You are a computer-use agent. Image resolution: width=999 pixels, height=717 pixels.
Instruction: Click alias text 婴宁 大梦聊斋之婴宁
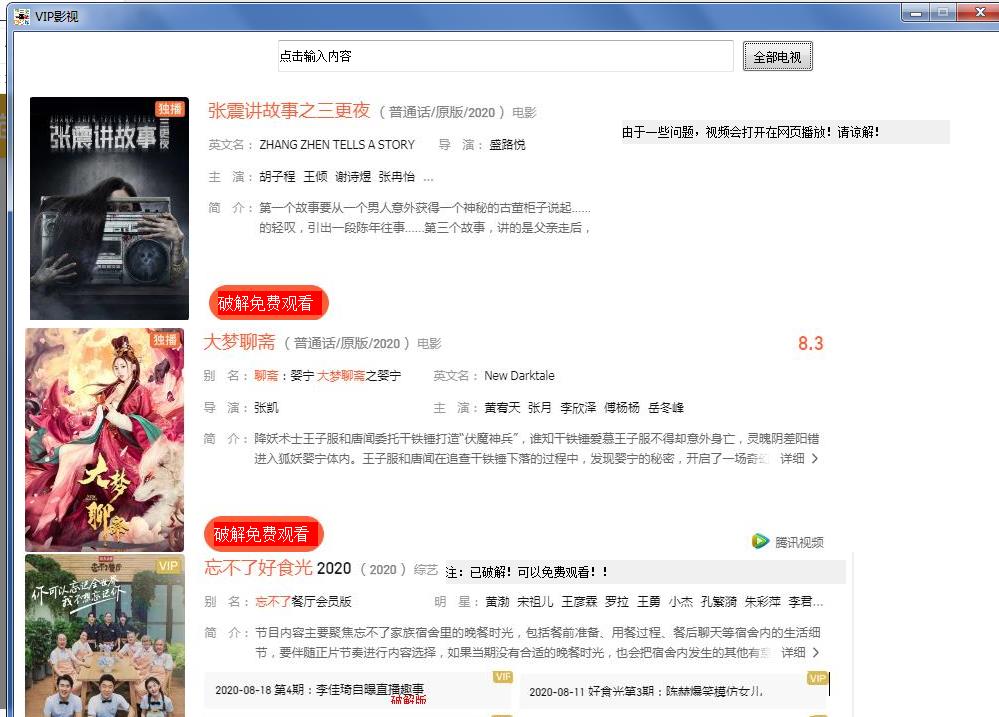tap(345, 375)
